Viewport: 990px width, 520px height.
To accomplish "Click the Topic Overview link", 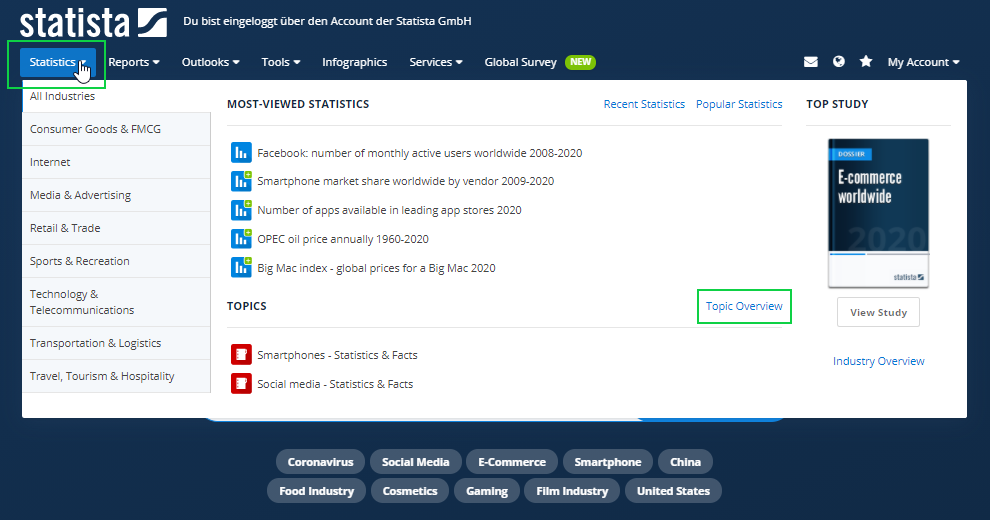I will [x=744, y=306].
